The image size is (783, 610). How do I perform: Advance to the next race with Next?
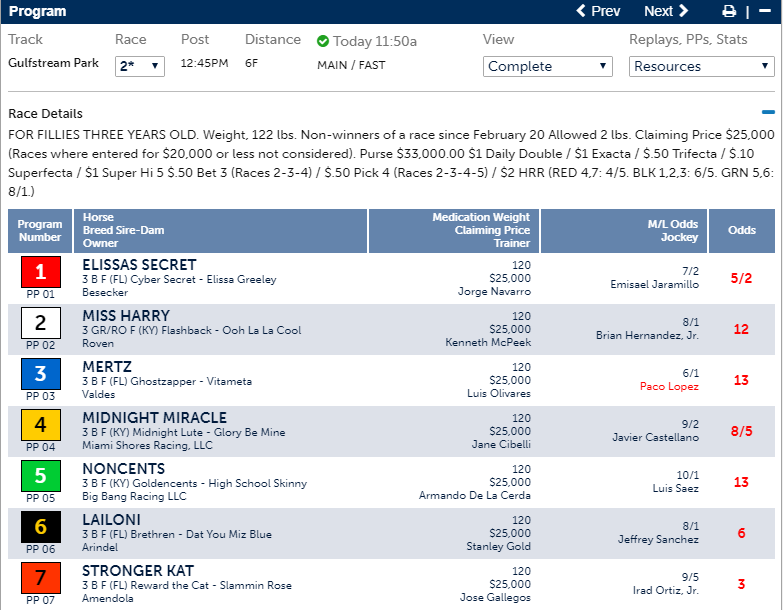click(x=666, y=12)
